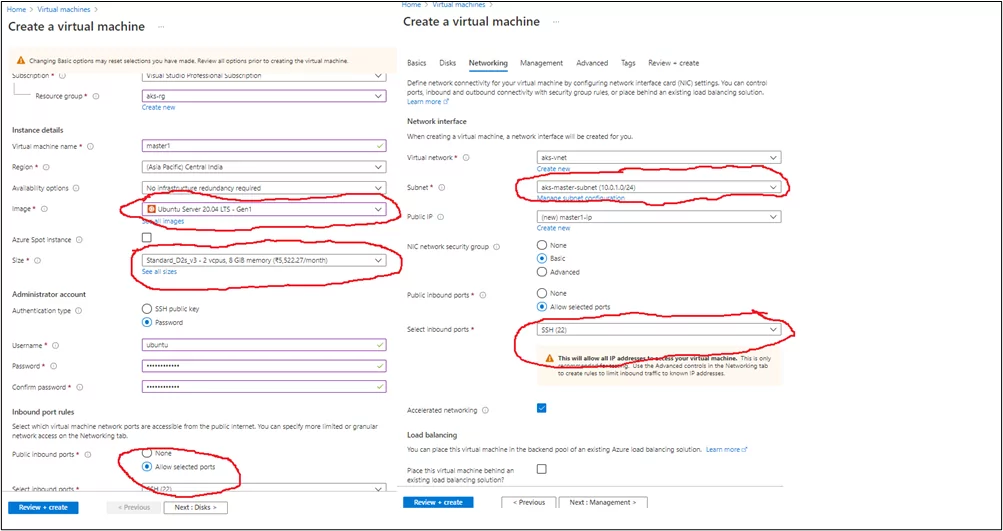Select SSH public key authentication

tap(147, 308)
